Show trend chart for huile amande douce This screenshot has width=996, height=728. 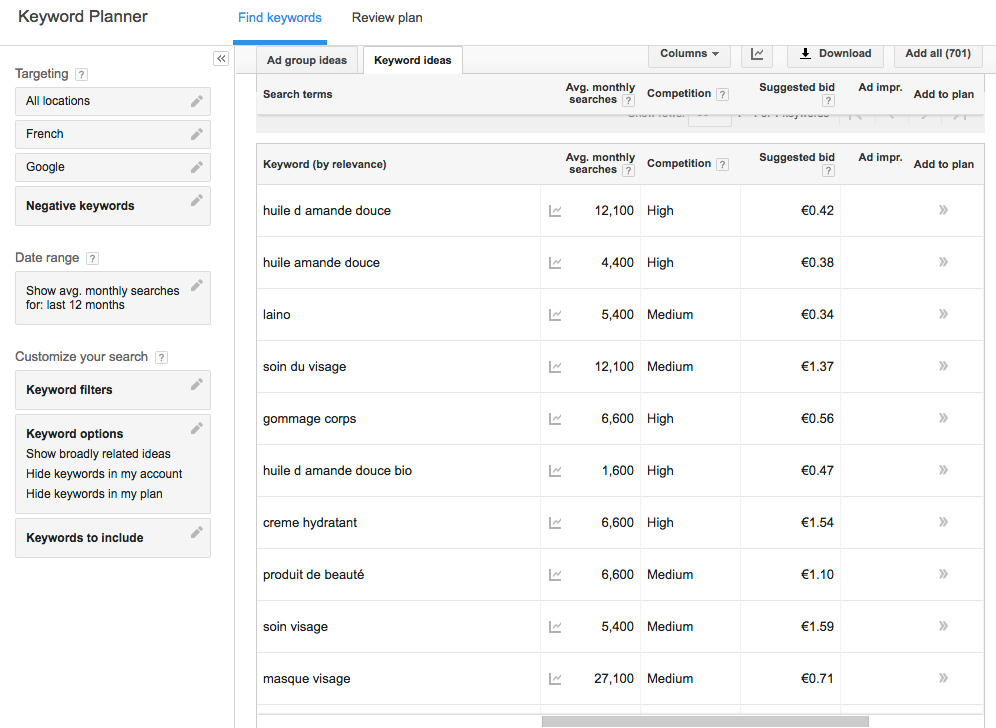pyautogui.click(x=555, y=263)
